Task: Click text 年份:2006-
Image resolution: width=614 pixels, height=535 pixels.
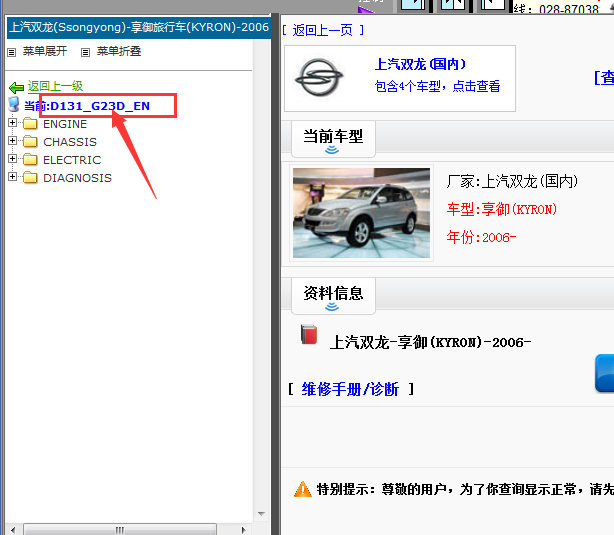Action: [x=481, y=237]
